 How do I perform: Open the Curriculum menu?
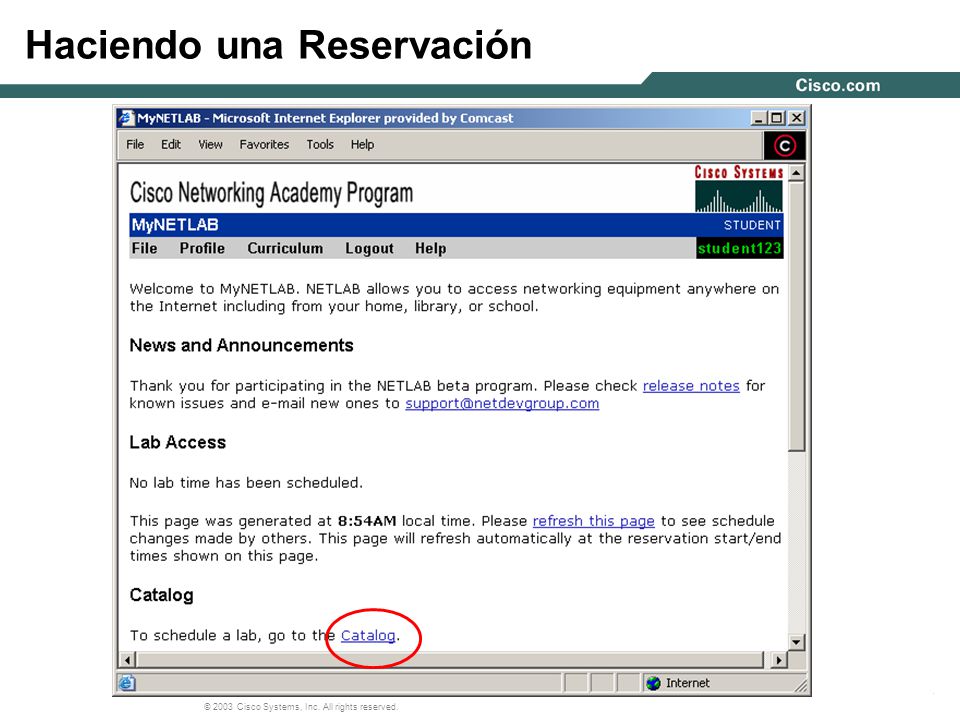click(x=285, y=248)
